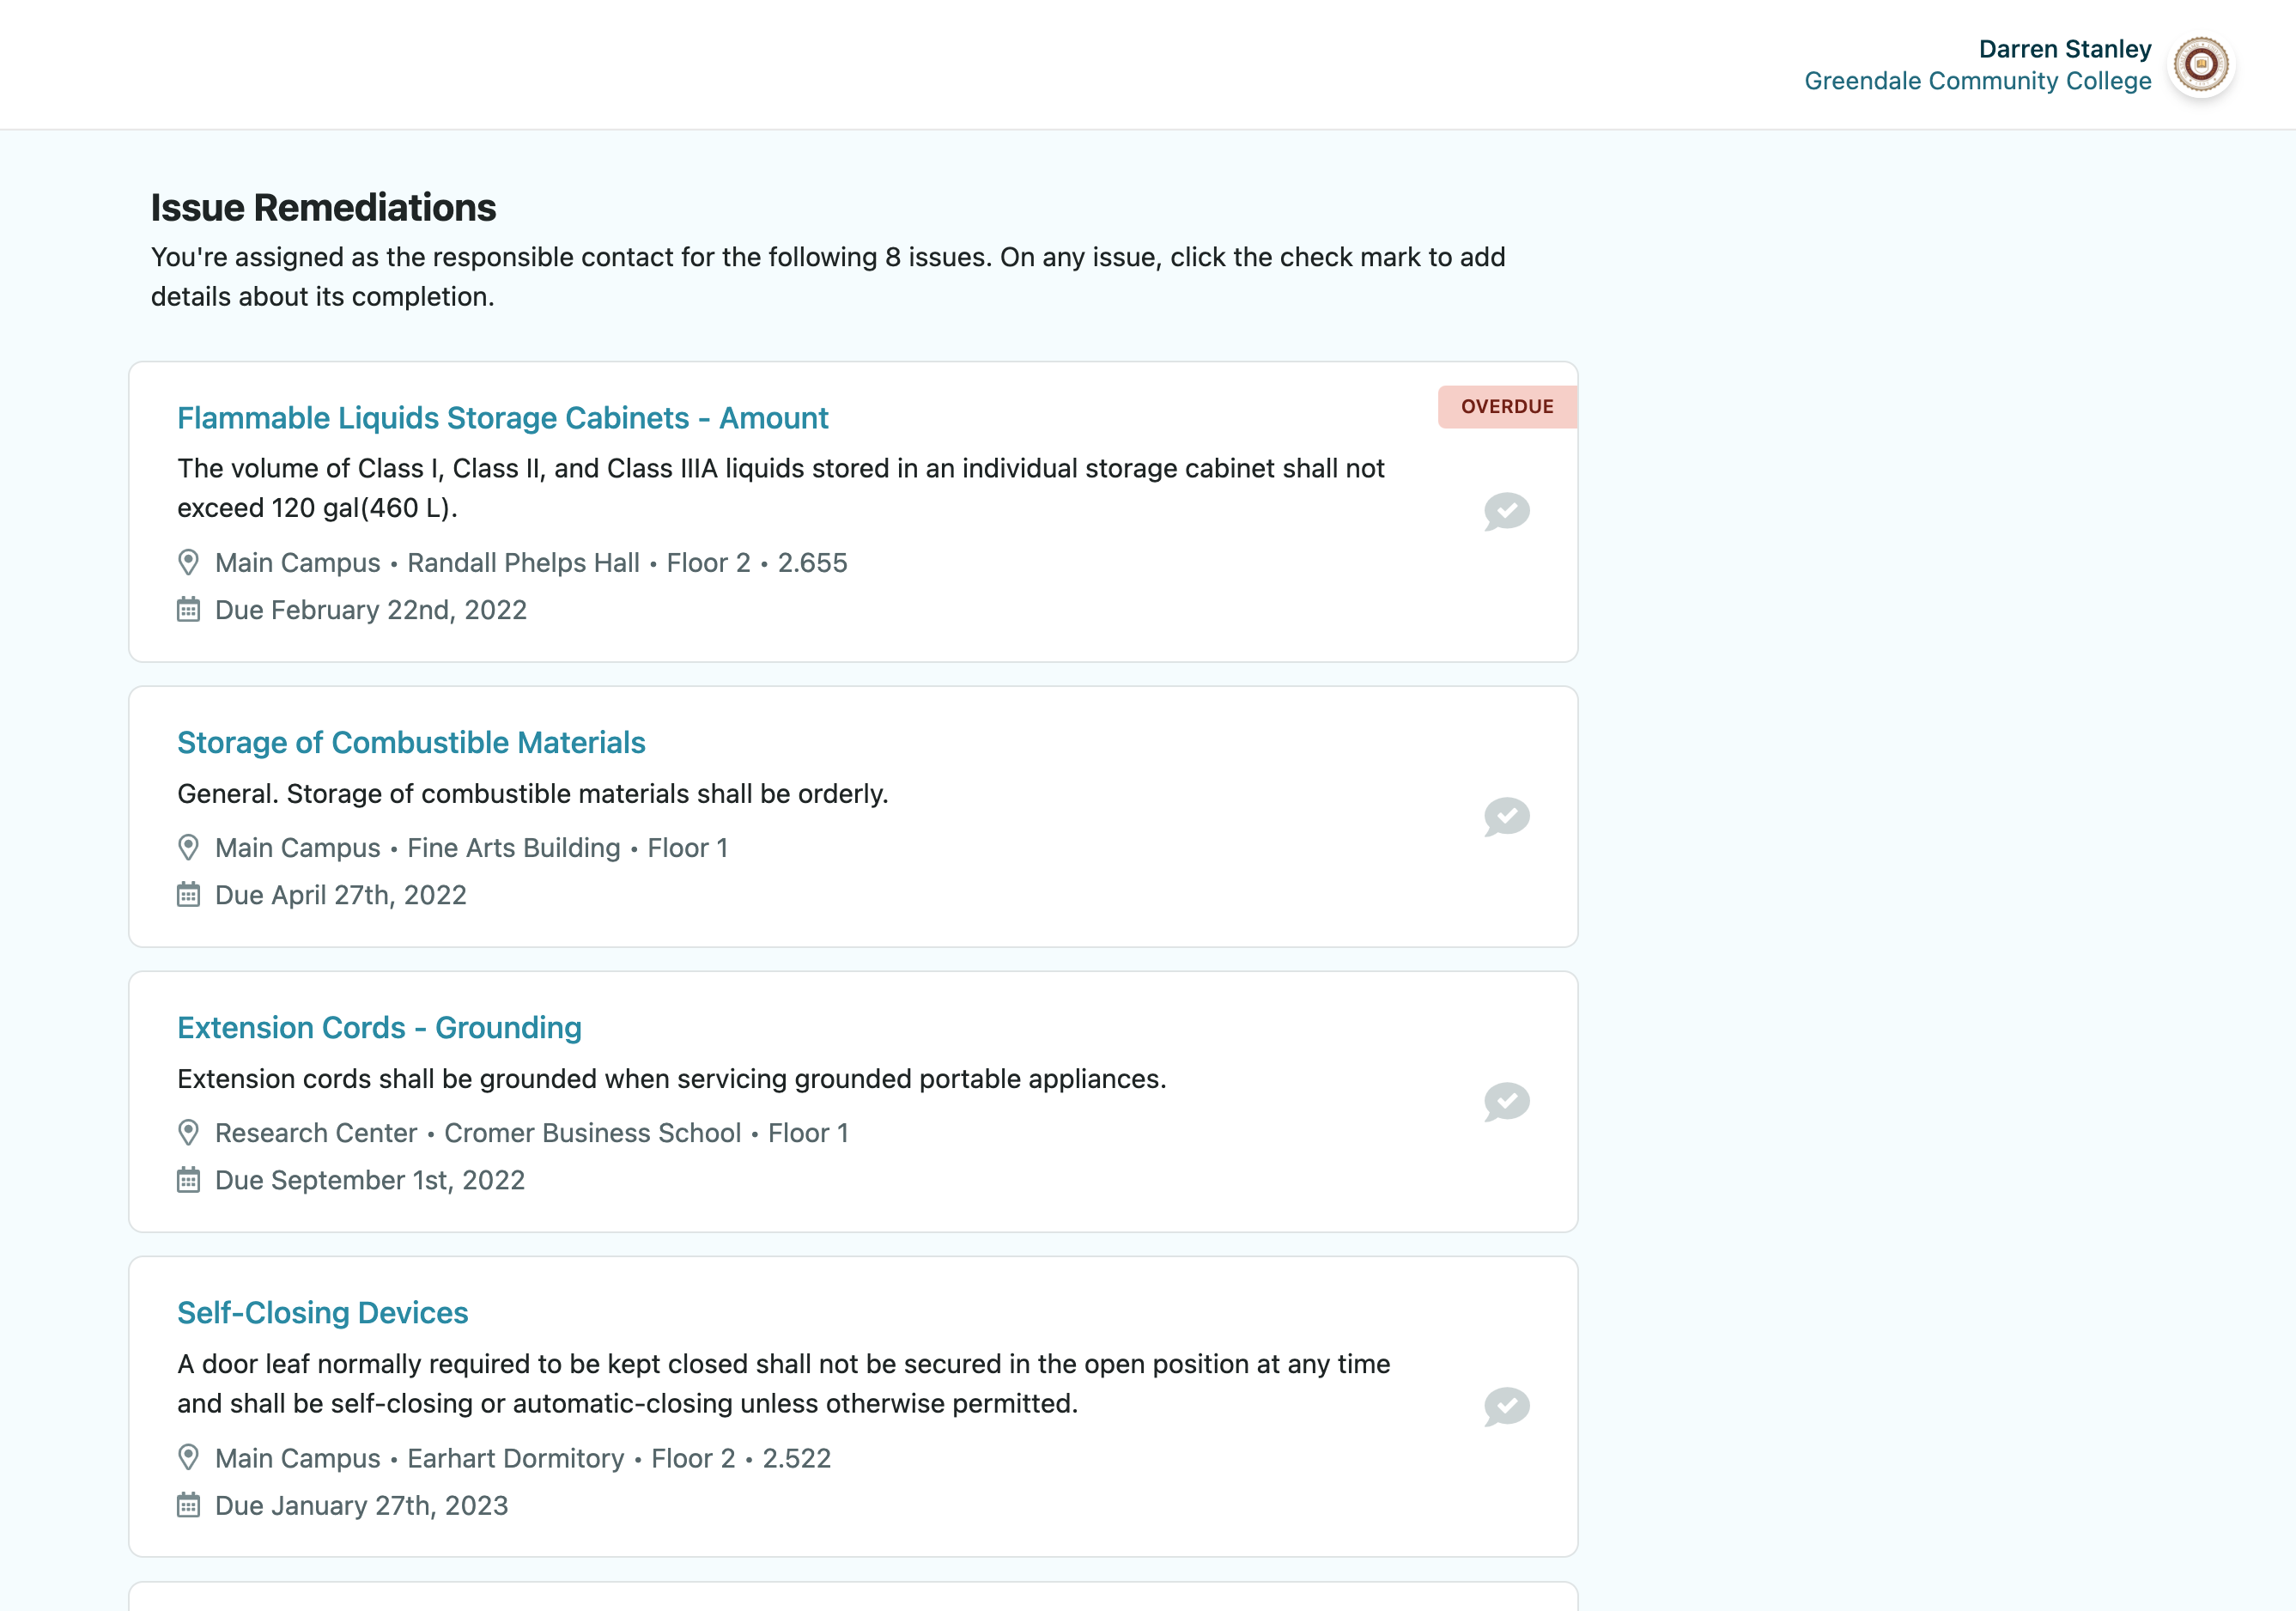2296x1611 pixels.
Task: Click the check mark on Storage of Combustible Materials issue
Action: [x=1506, y=816]
